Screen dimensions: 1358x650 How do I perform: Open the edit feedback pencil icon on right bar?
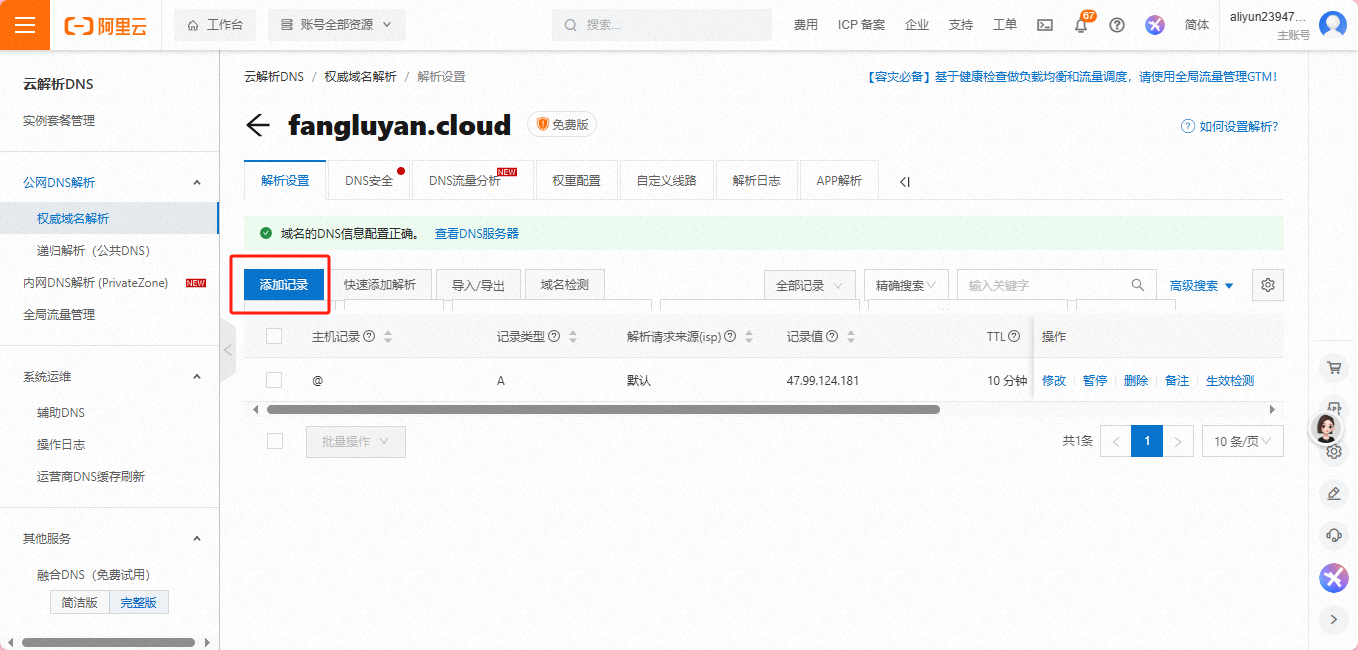tap(1333, 493)
